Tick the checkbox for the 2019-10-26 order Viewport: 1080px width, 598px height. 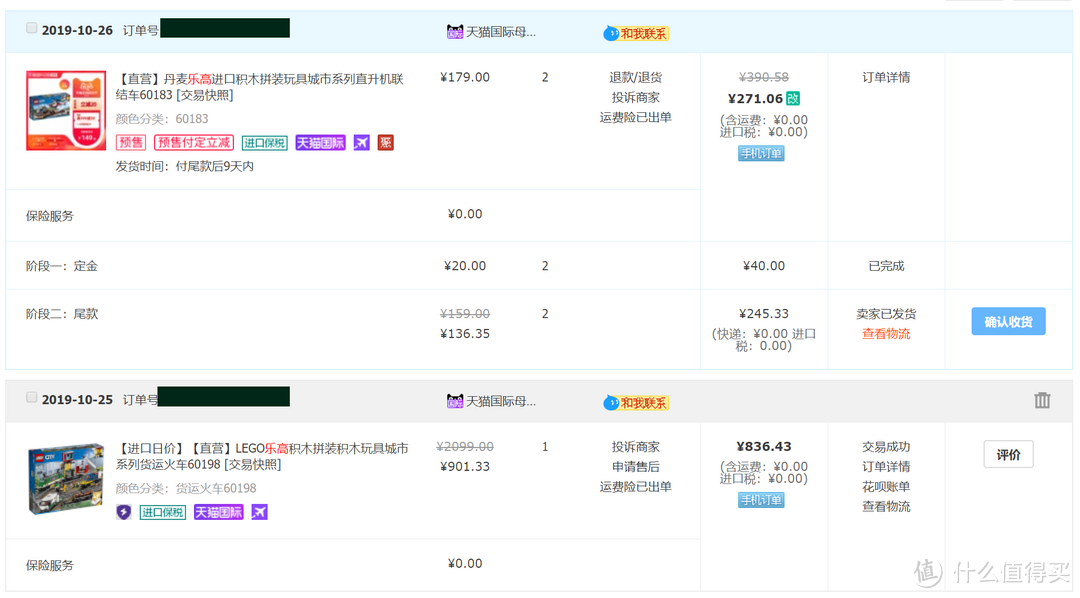[31, 28]
